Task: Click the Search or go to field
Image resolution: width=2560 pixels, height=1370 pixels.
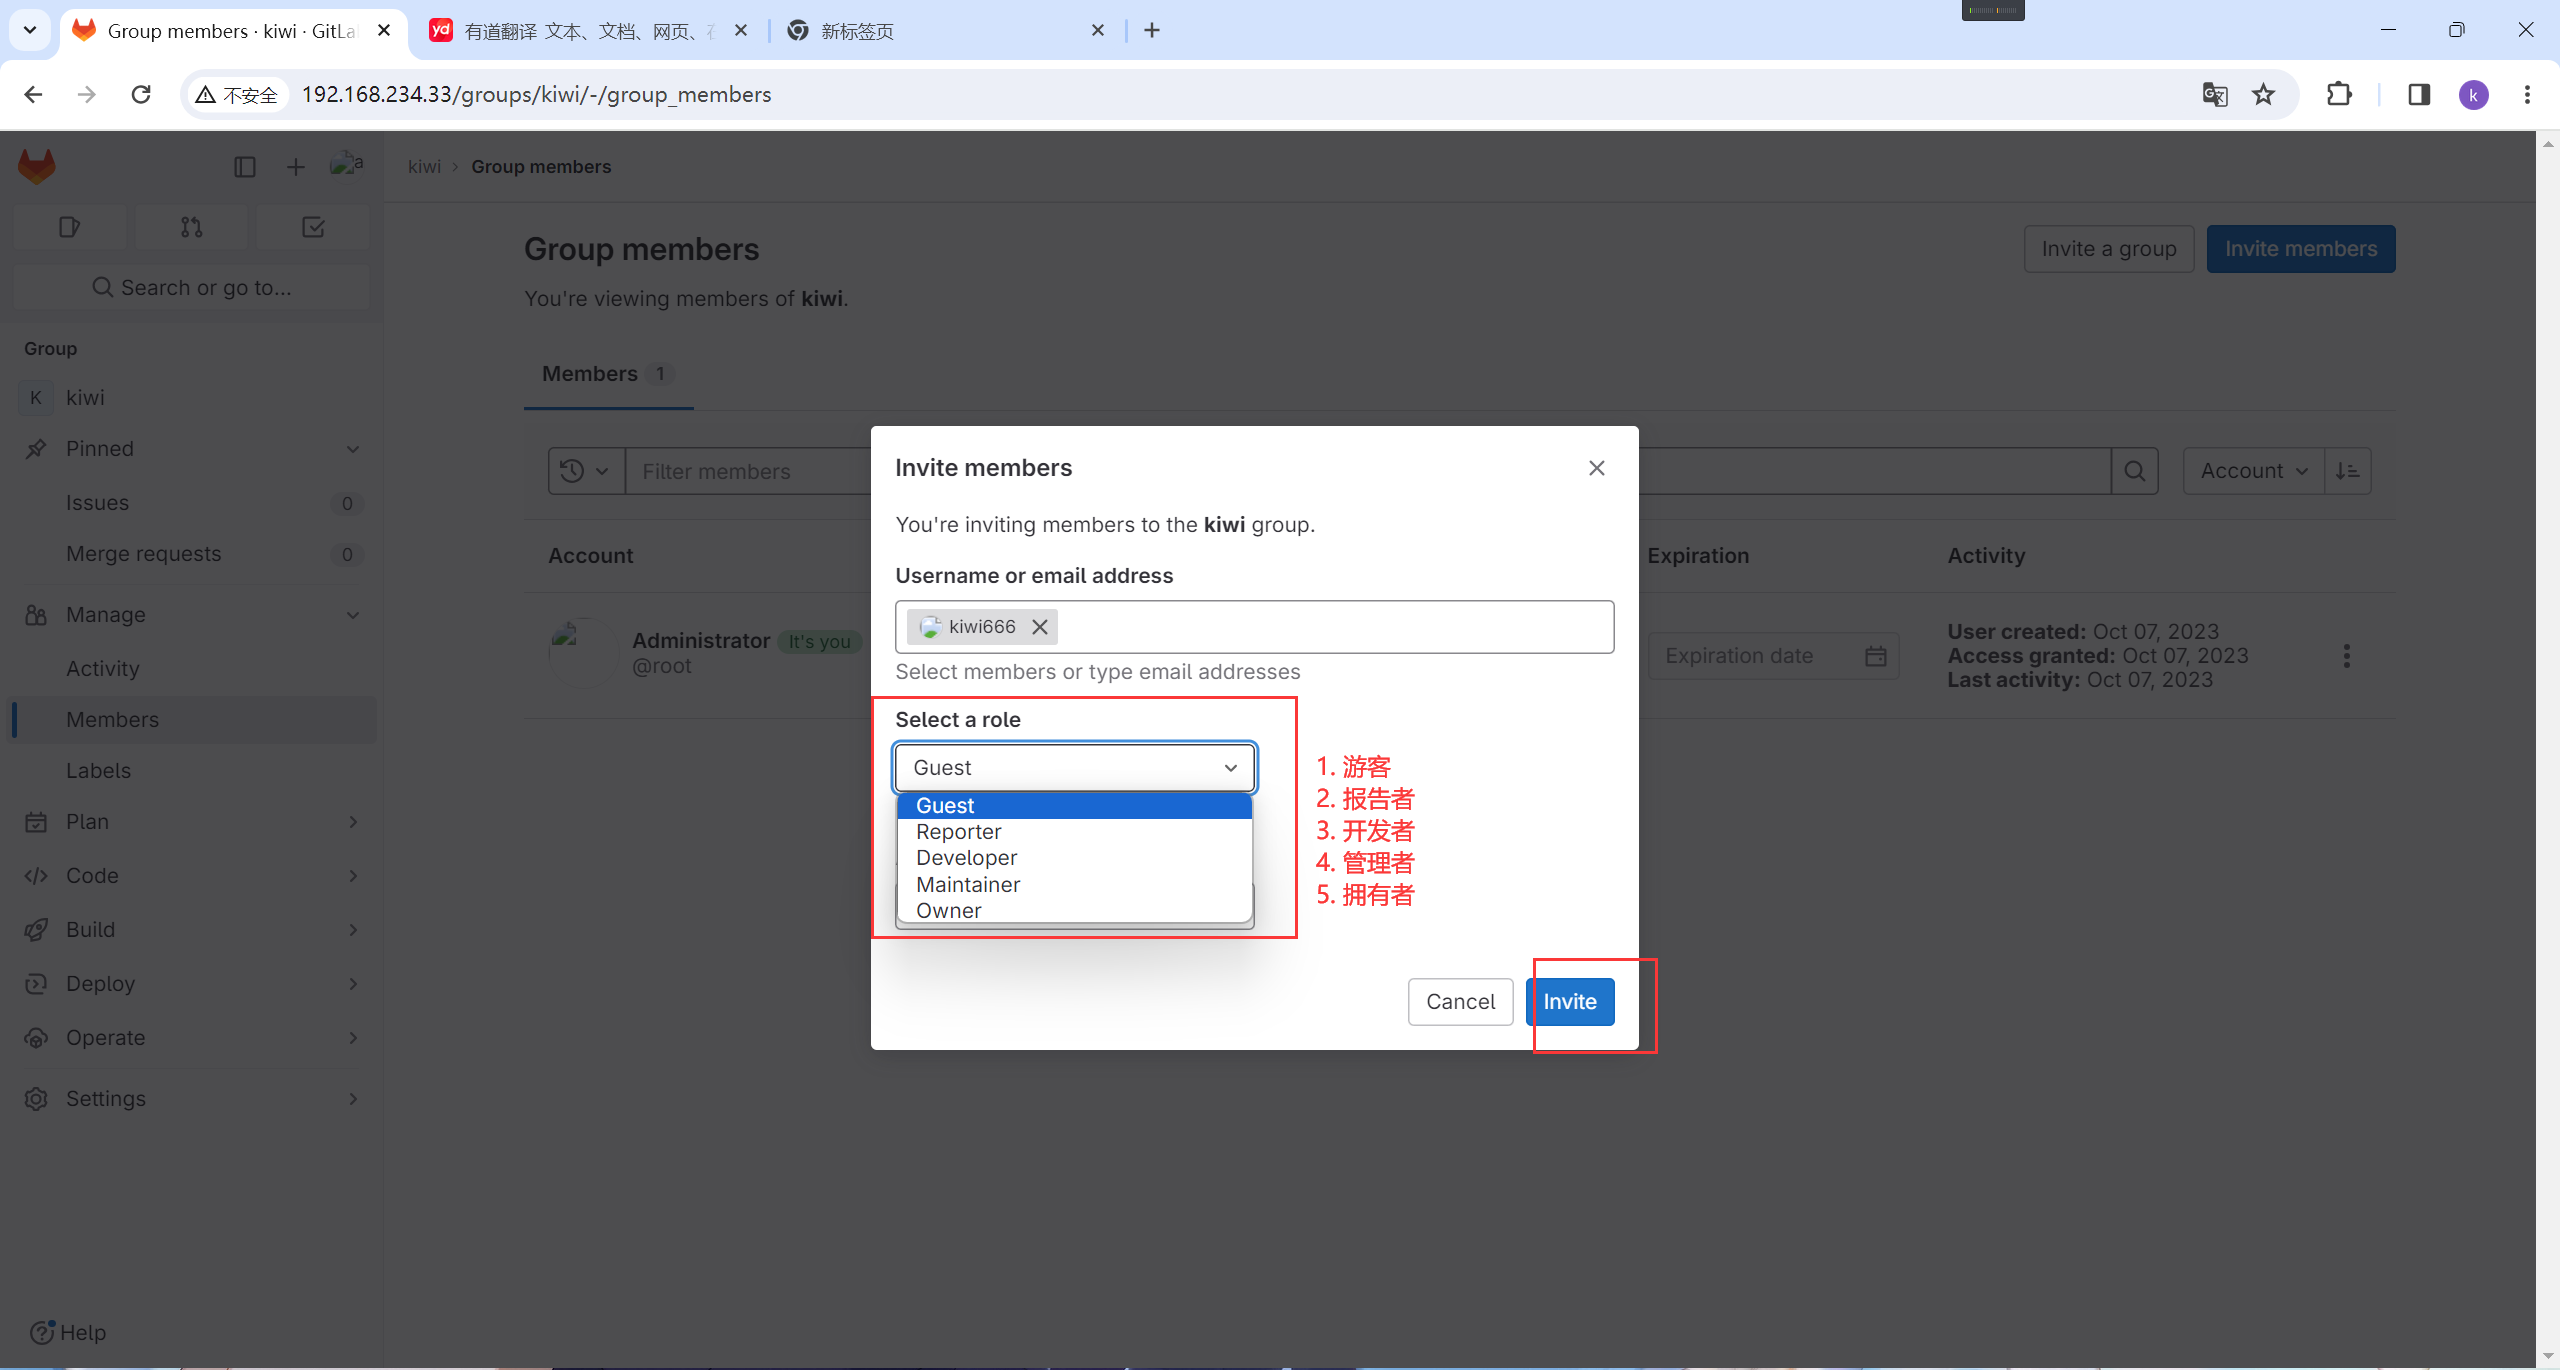Action: 192,288
